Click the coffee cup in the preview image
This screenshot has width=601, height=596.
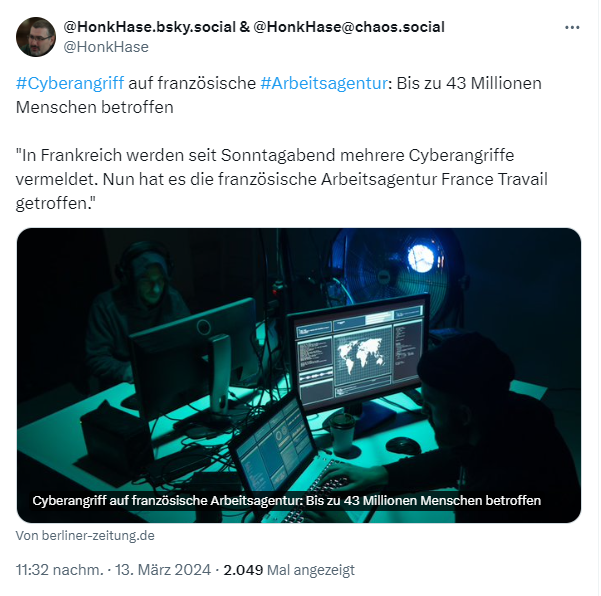pyautogui.click(x=342, y=433)
